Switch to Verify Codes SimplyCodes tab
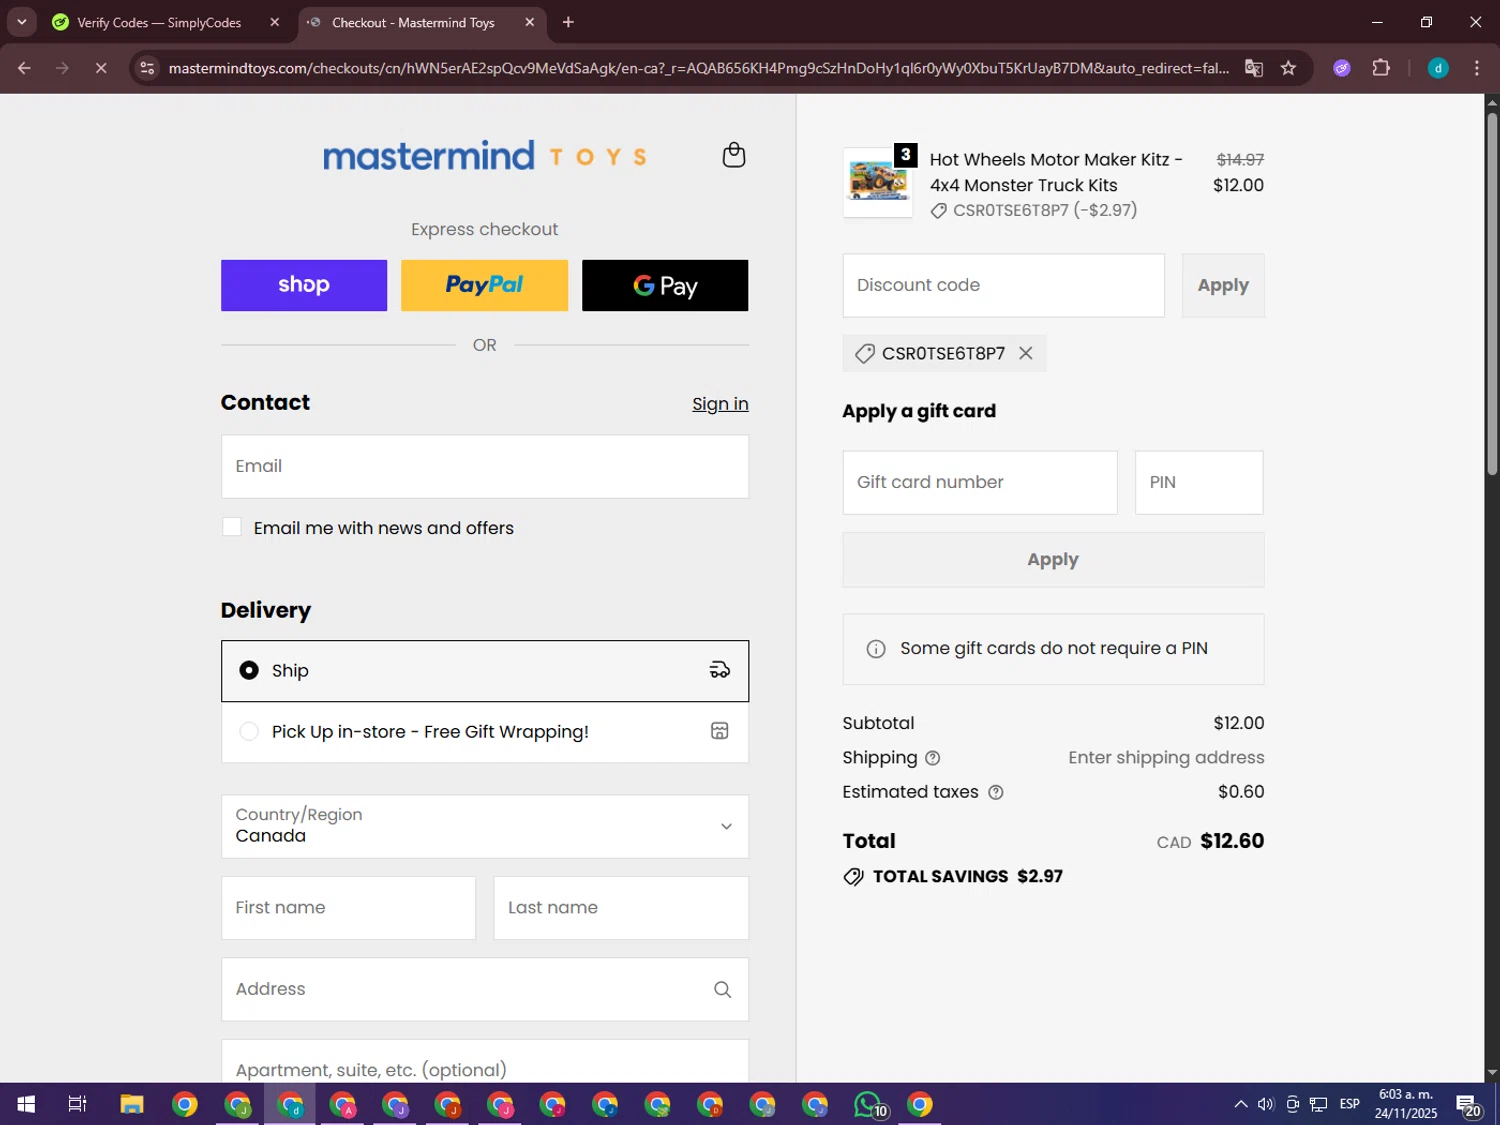 coord(159,22)
